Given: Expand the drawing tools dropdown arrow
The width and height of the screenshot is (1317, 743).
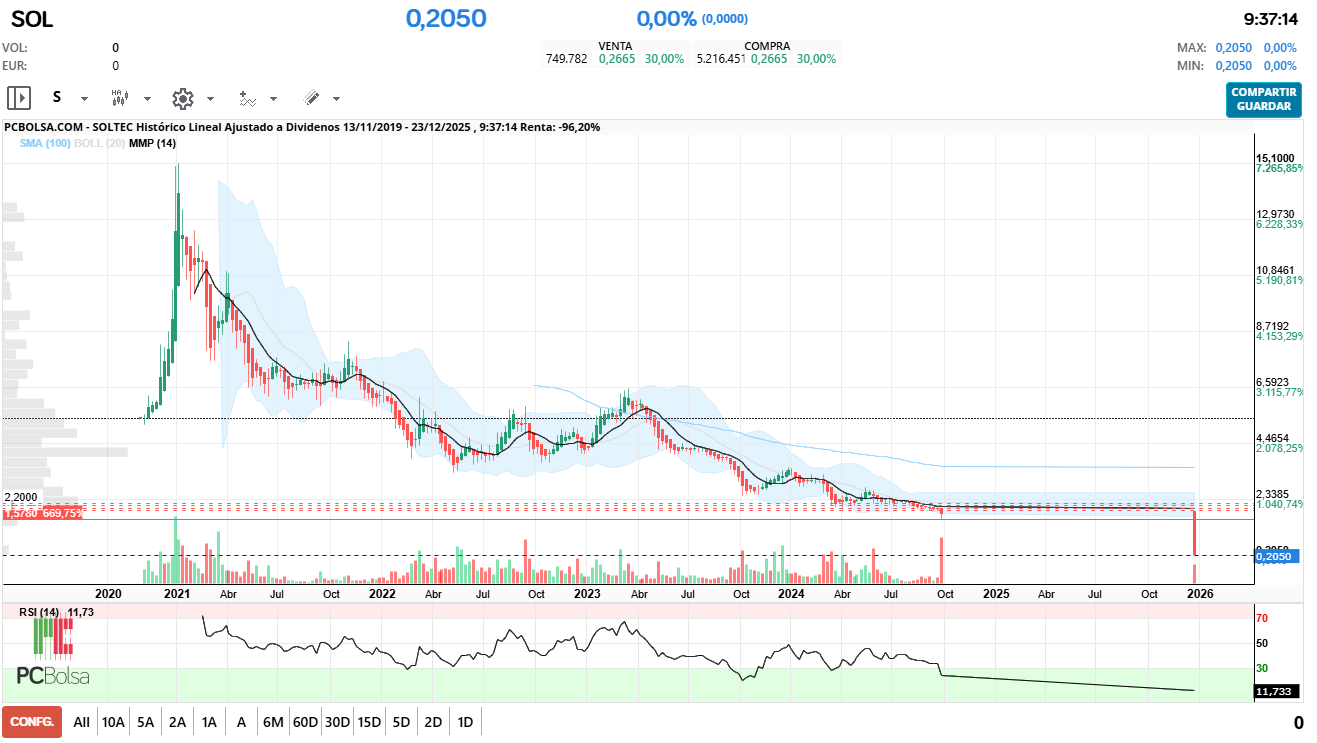Looking at the screenshot, I should click(336, 99).
